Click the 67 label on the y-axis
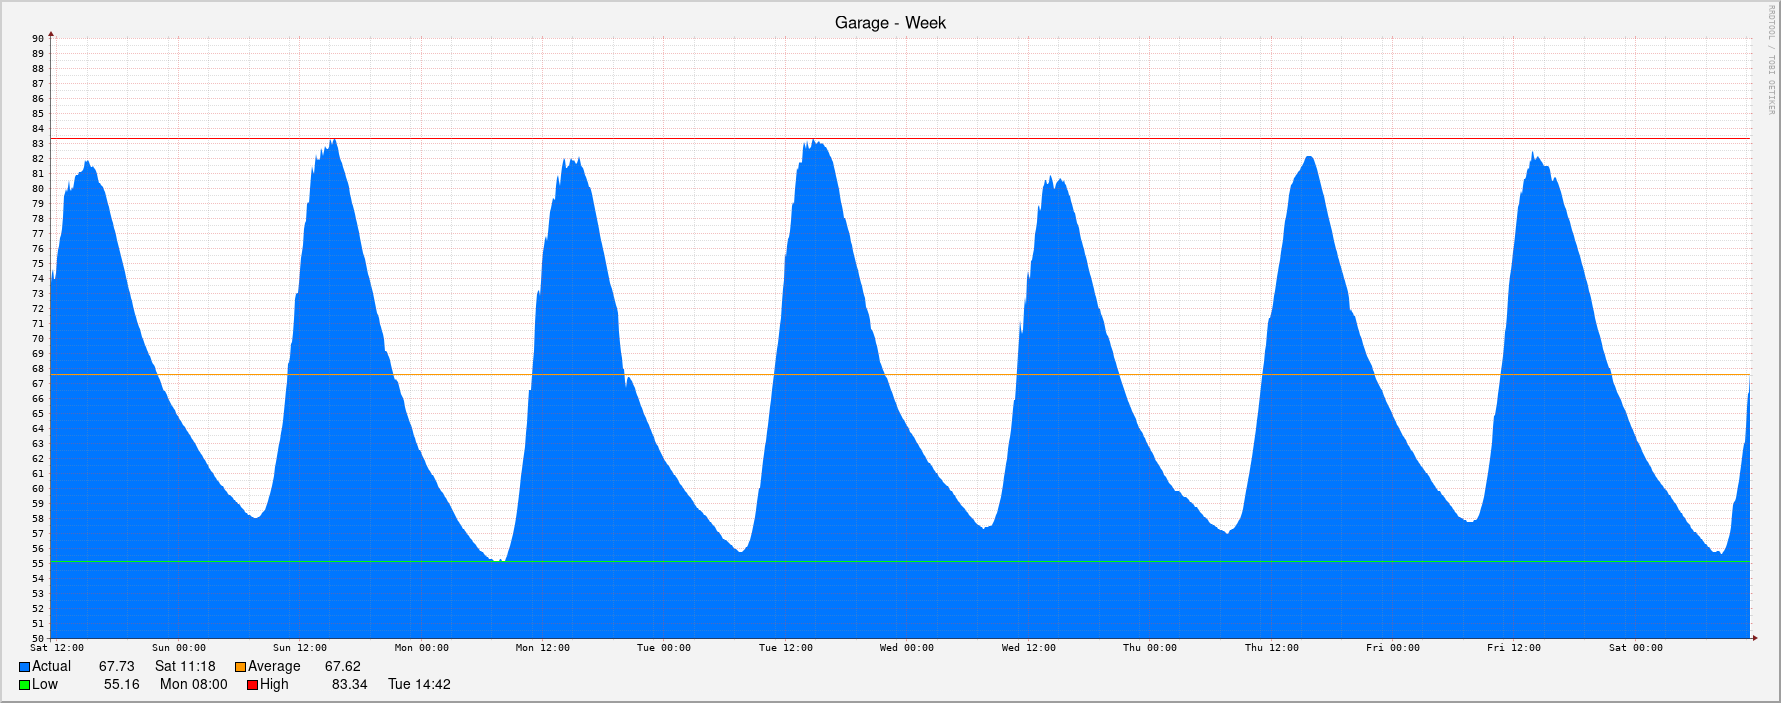The image size is (1781, 703). coord(38,384)
